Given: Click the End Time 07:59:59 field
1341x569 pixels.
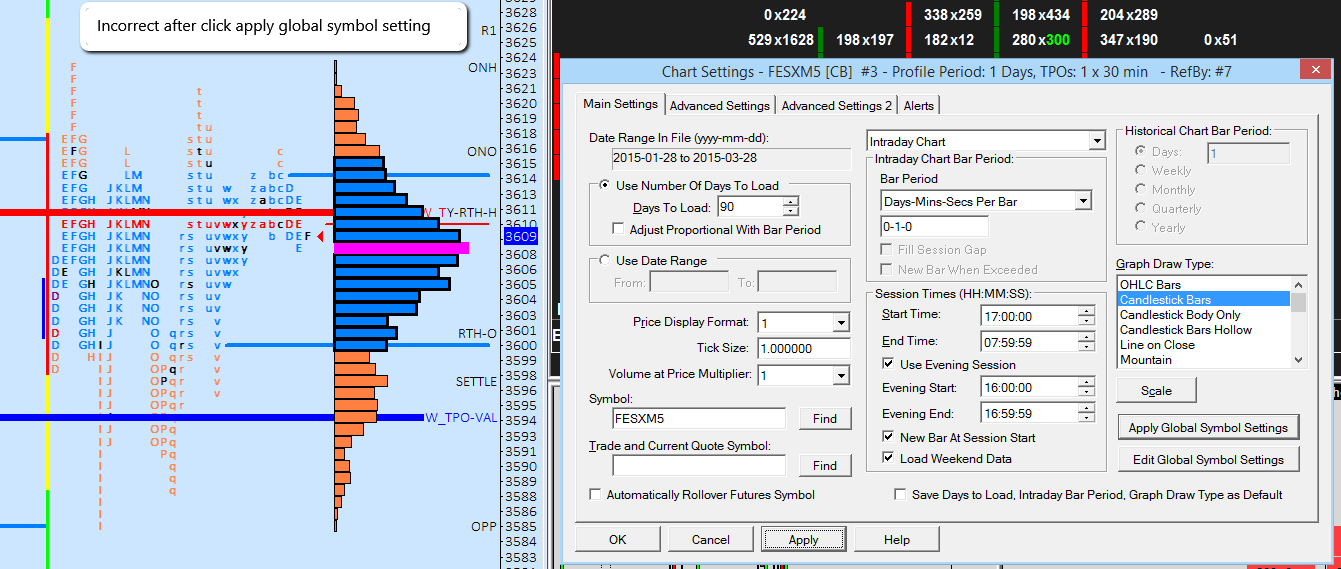Looking at the screenshot, I should 1030,341.
